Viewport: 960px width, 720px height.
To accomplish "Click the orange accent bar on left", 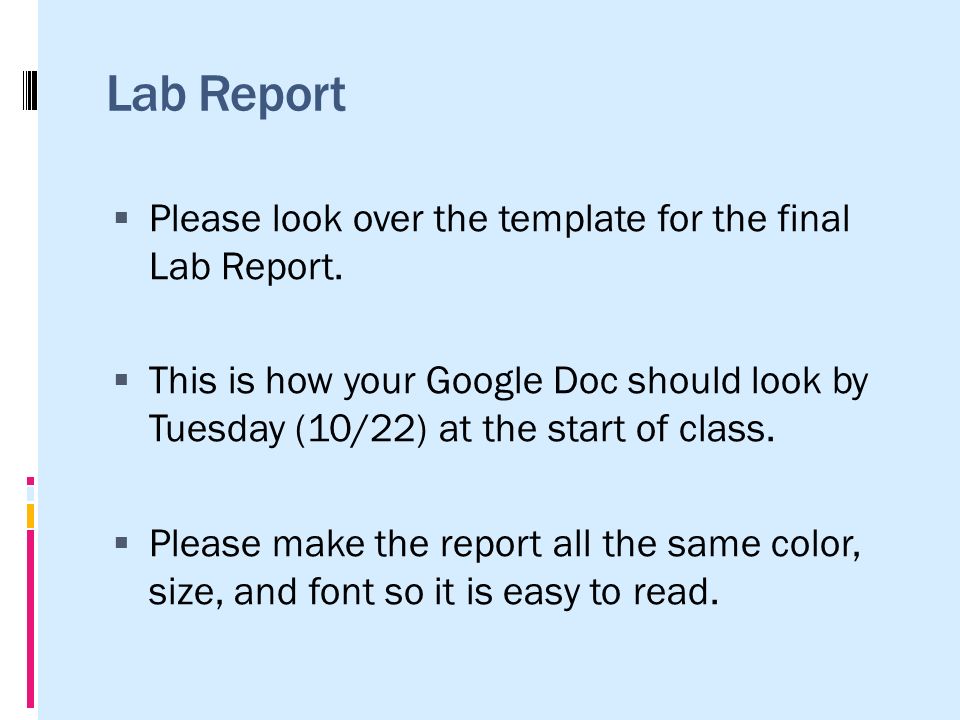I will click(30, 516).
